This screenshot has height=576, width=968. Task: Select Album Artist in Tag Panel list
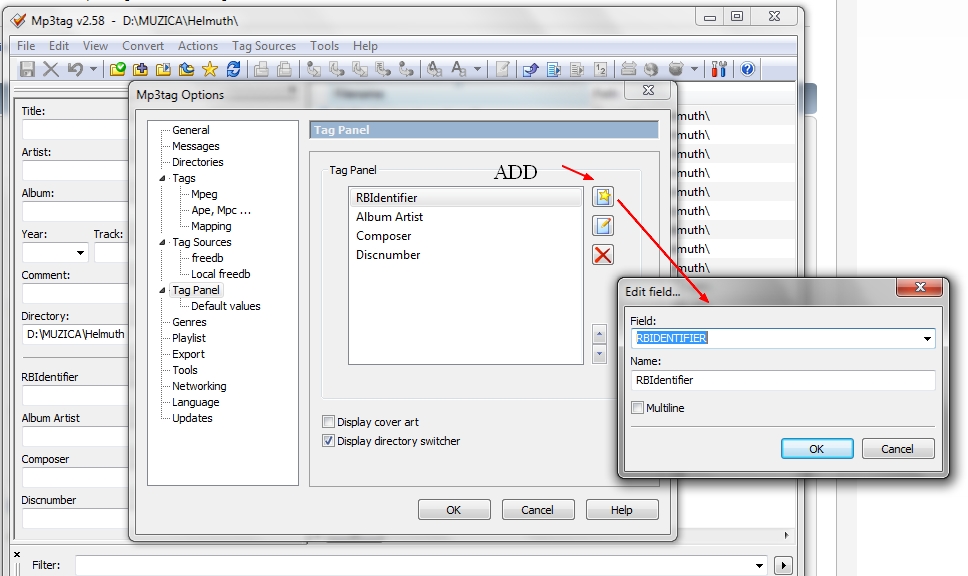tap(465, 217)
